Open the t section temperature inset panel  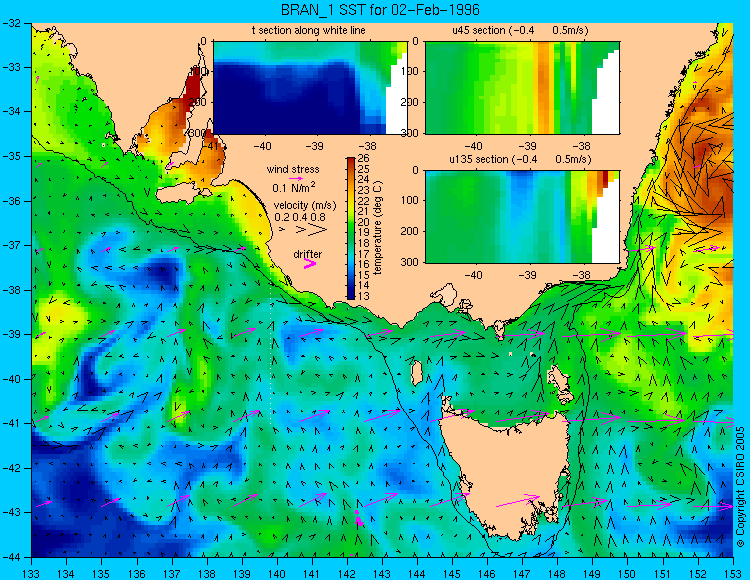tap(310, 88)
